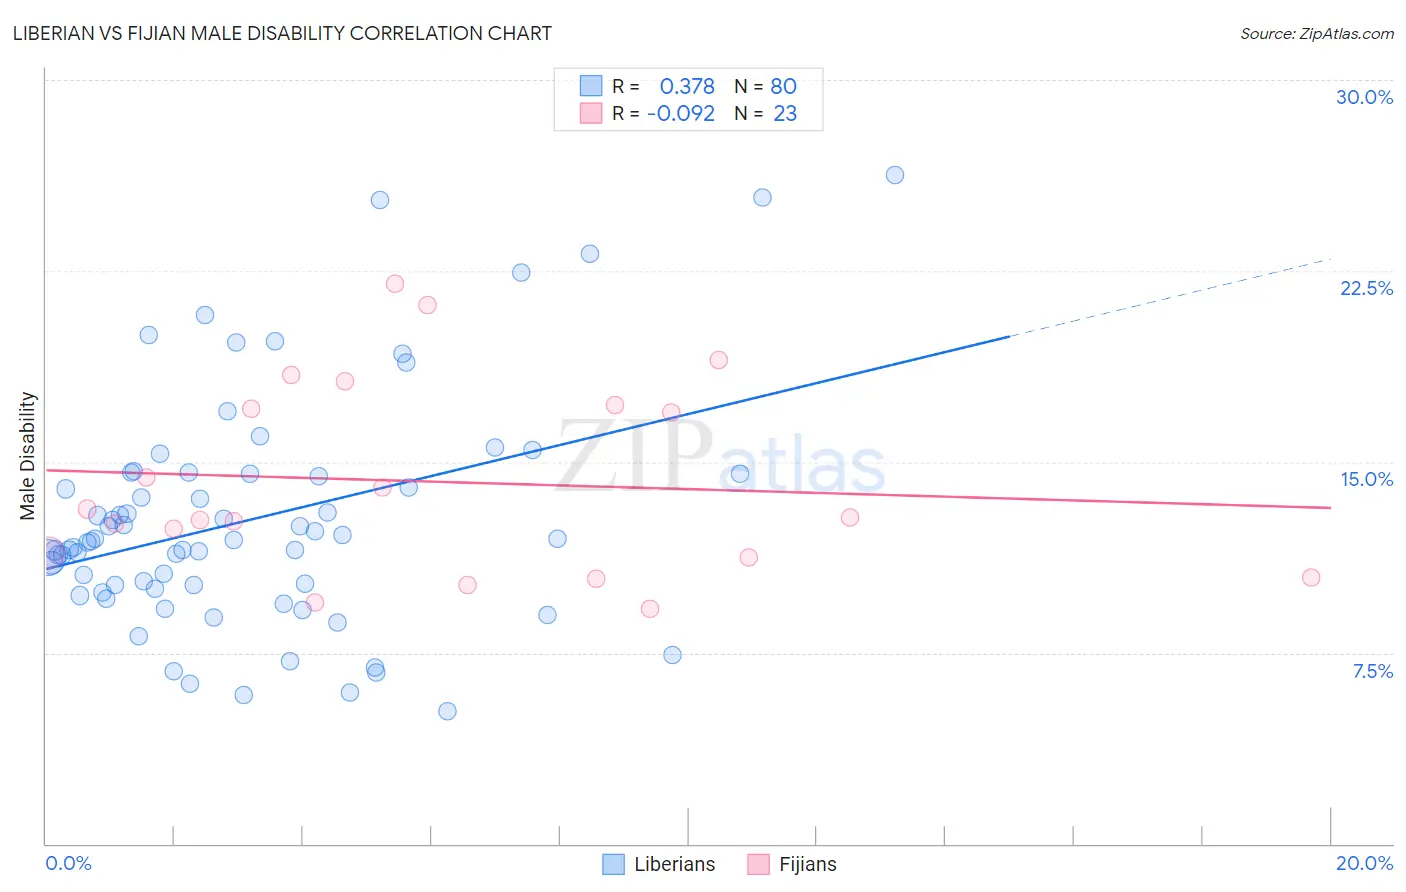Click the pink Fijians legend swatch at bottom
This screenshot has height=892, width=1406.
pyautogui.click(x=759, y=864)
